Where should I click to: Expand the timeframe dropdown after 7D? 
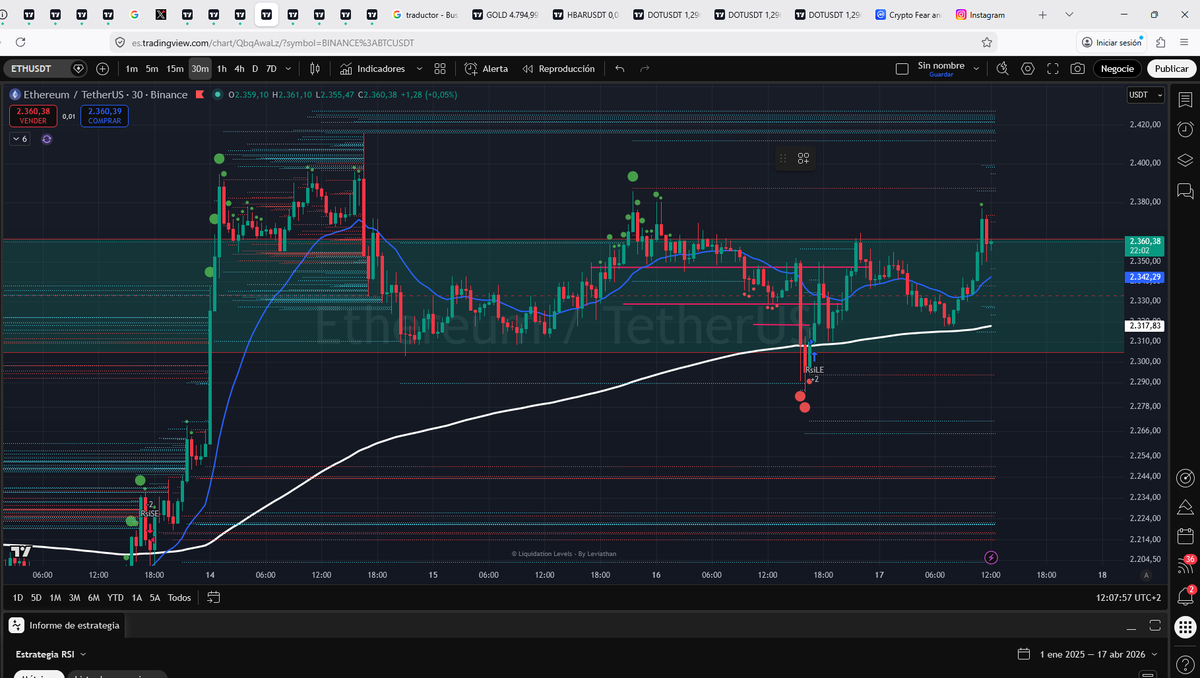click(x=289, y=69)
